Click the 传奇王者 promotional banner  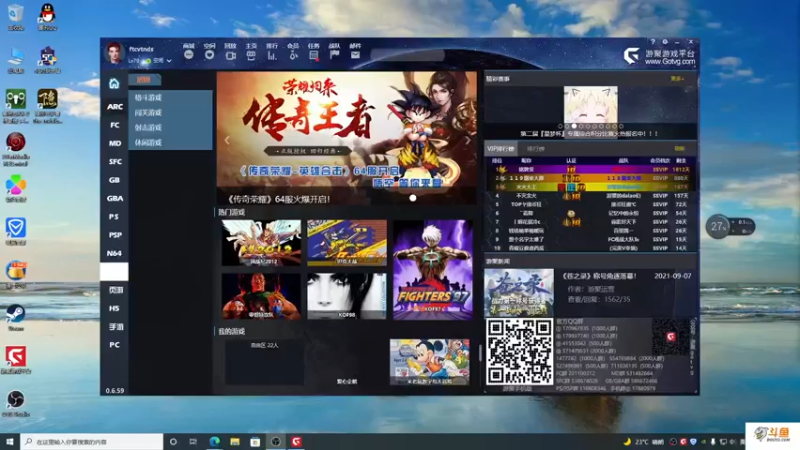click(347, 138)
